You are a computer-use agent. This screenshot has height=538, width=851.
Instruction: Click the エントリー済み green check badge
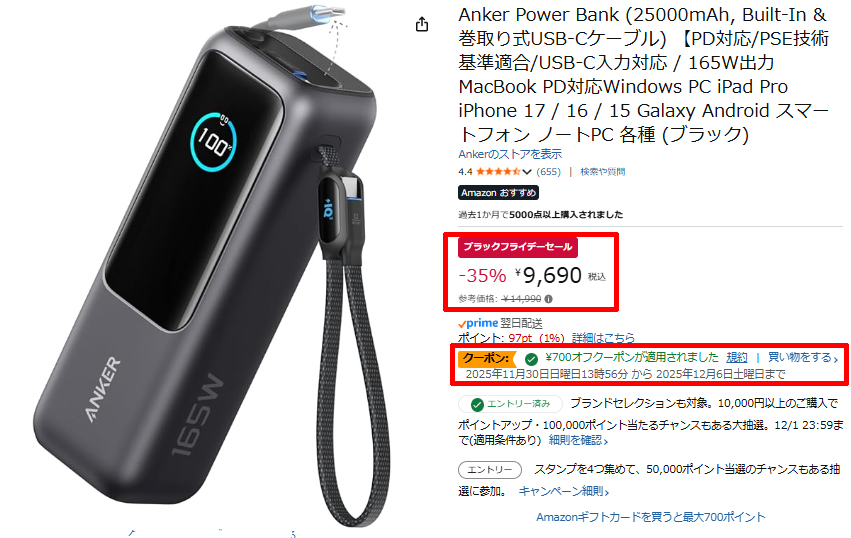click(x=510, y=404)
